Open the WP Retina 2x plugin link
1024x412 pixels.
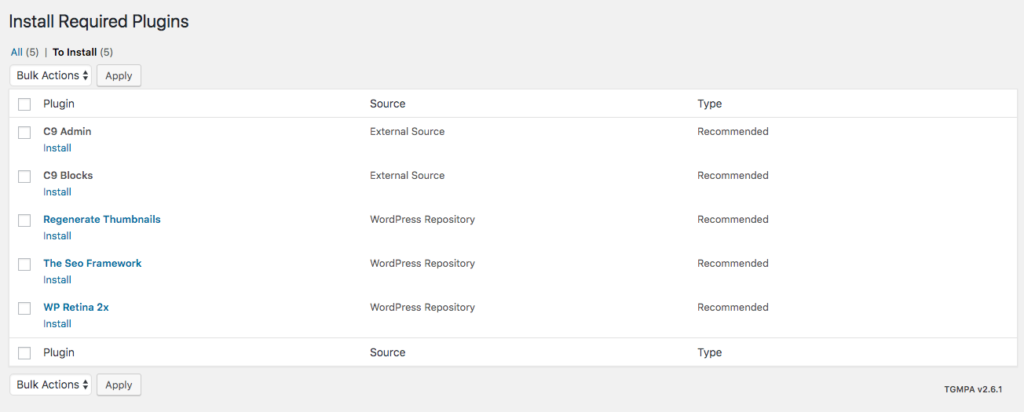76,307
